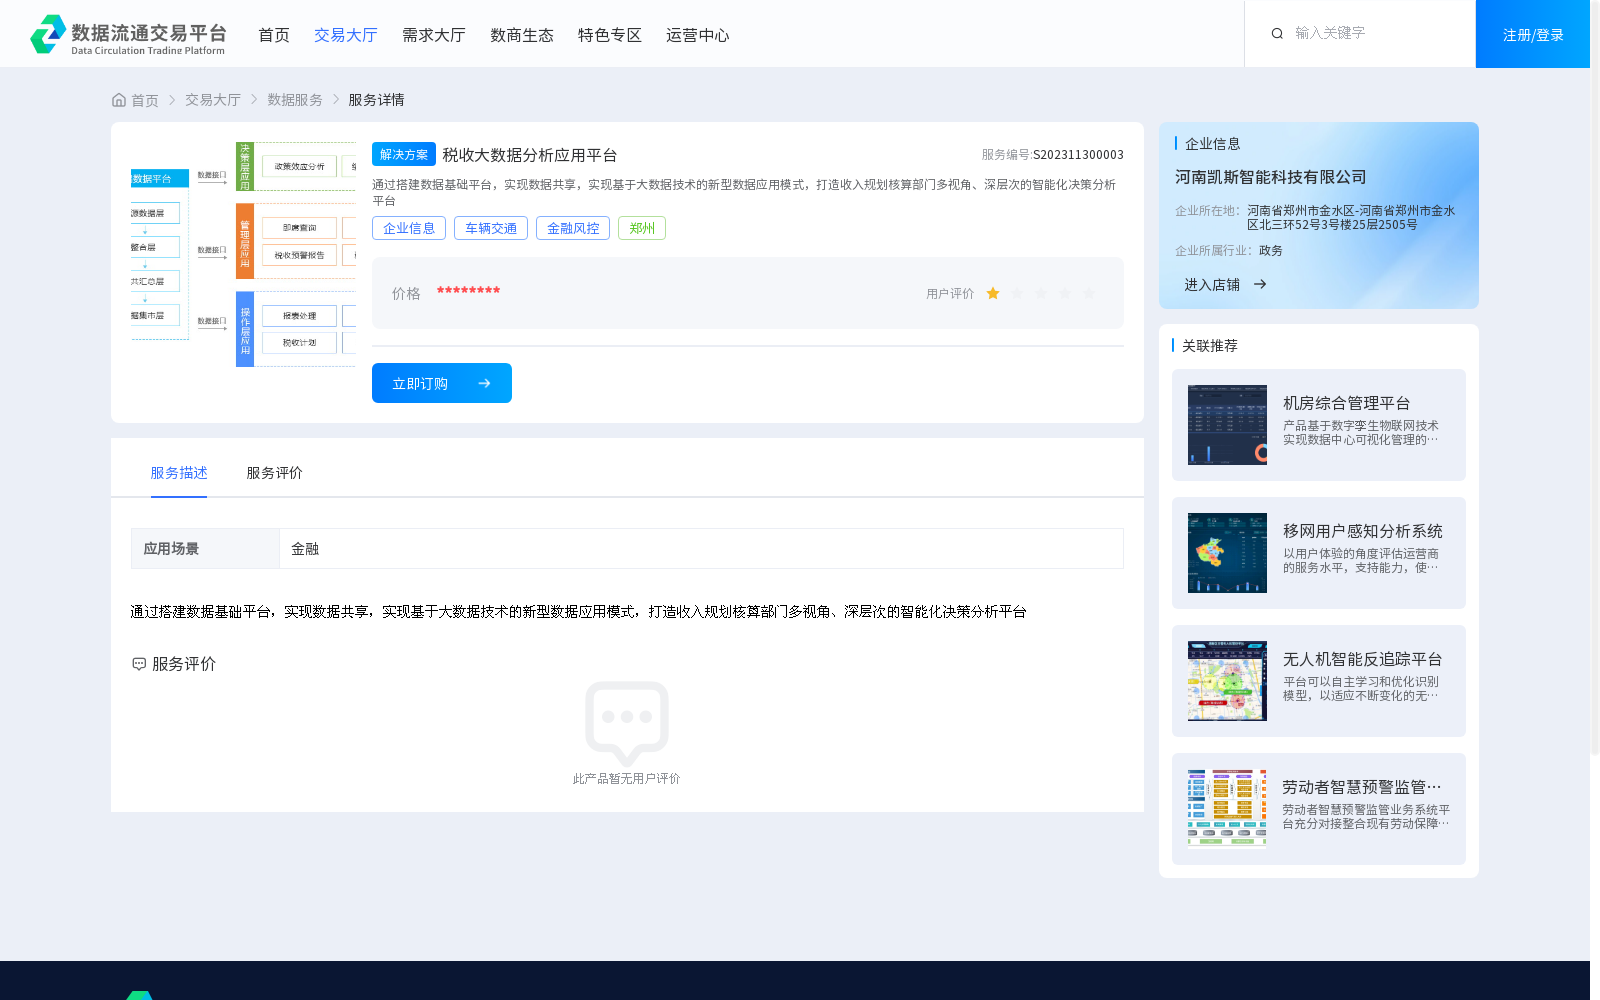Image resolution: width=1600 pixels, height=1000 pixels.
Task: Open 运营中心 in top navigation
Action: (698, 35)
